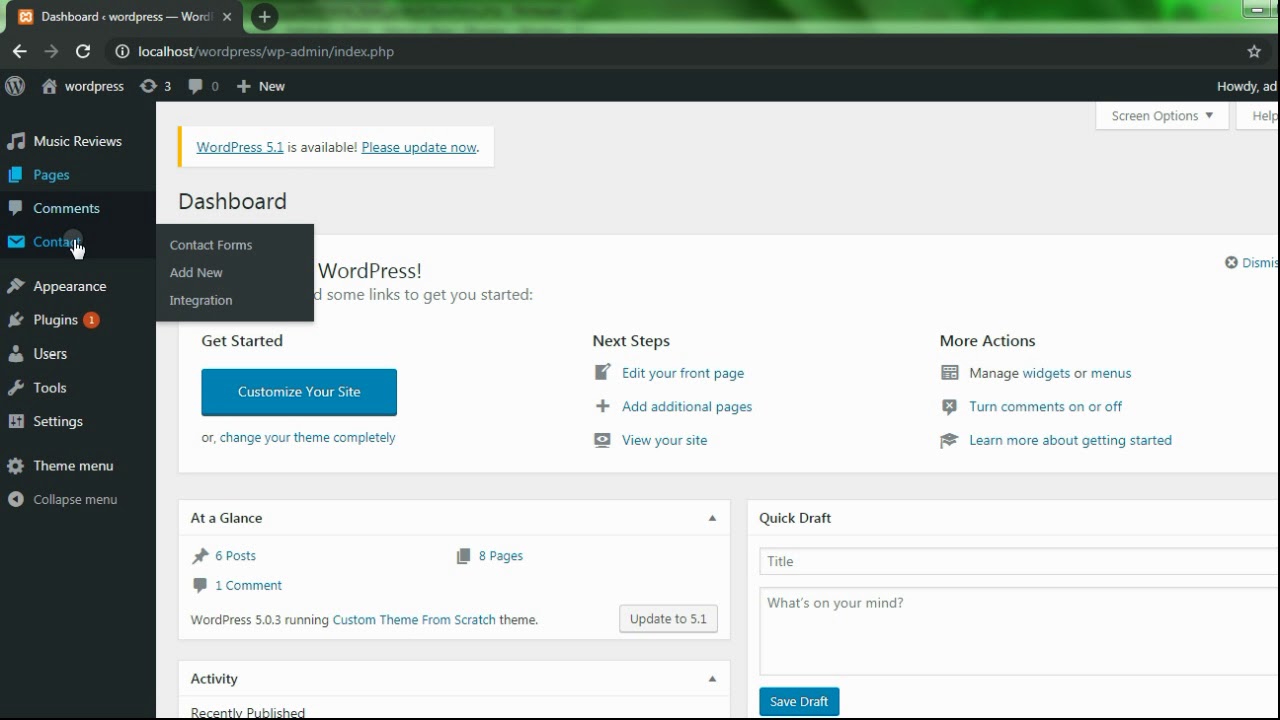Expand the Screen Options dropdown
Image resolution: width=1280 pixels, height=720 pixels.
(x=1162, y=116)
